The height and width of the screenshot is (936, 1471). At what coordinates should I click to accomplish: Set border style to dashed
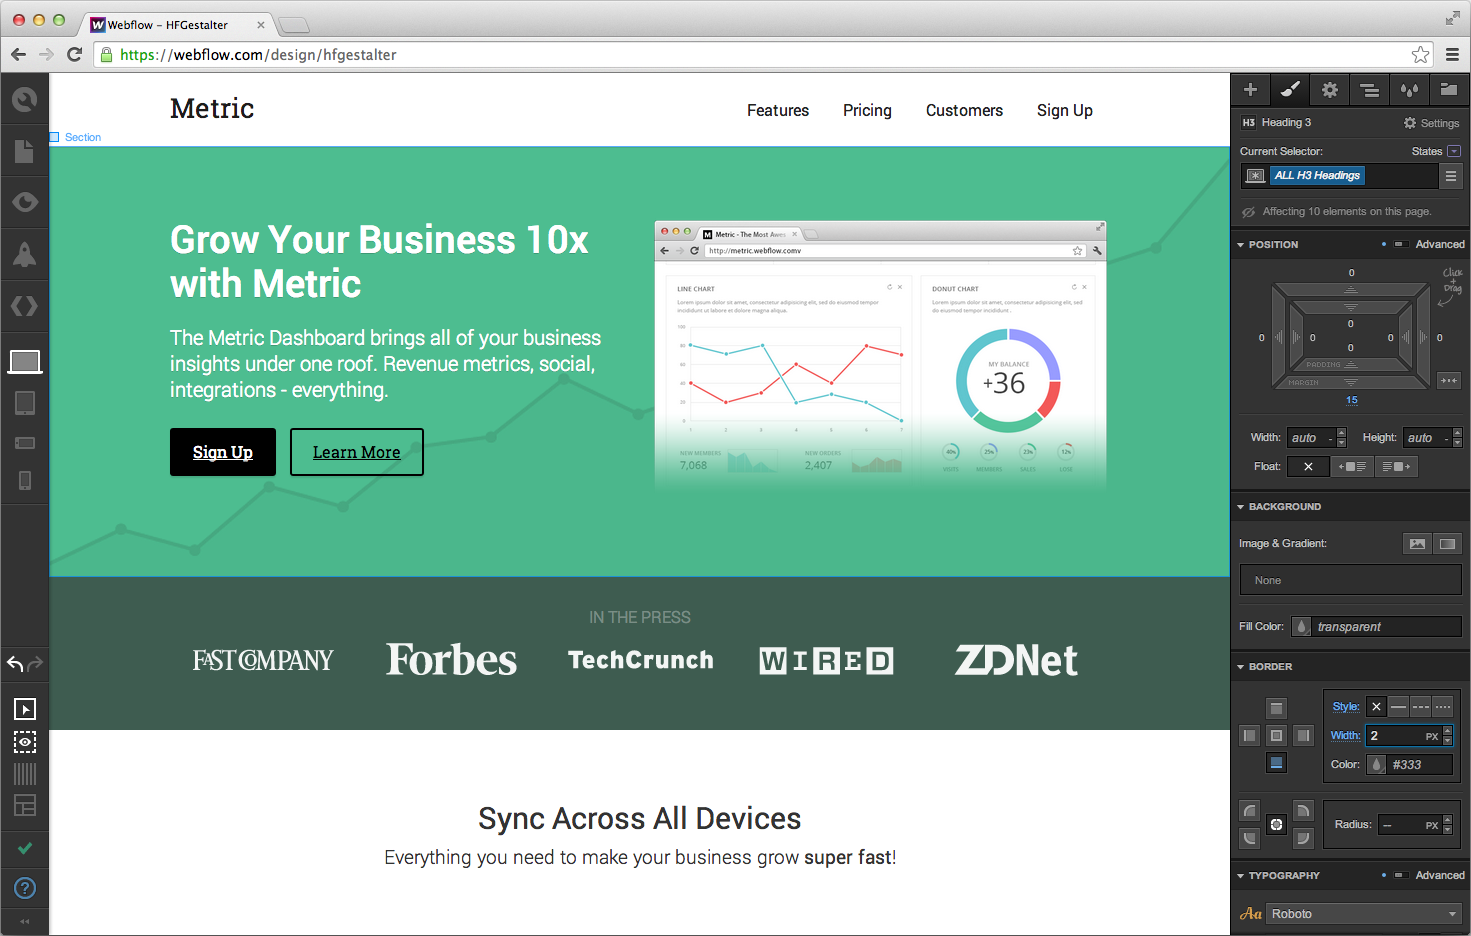[1420, 707]
